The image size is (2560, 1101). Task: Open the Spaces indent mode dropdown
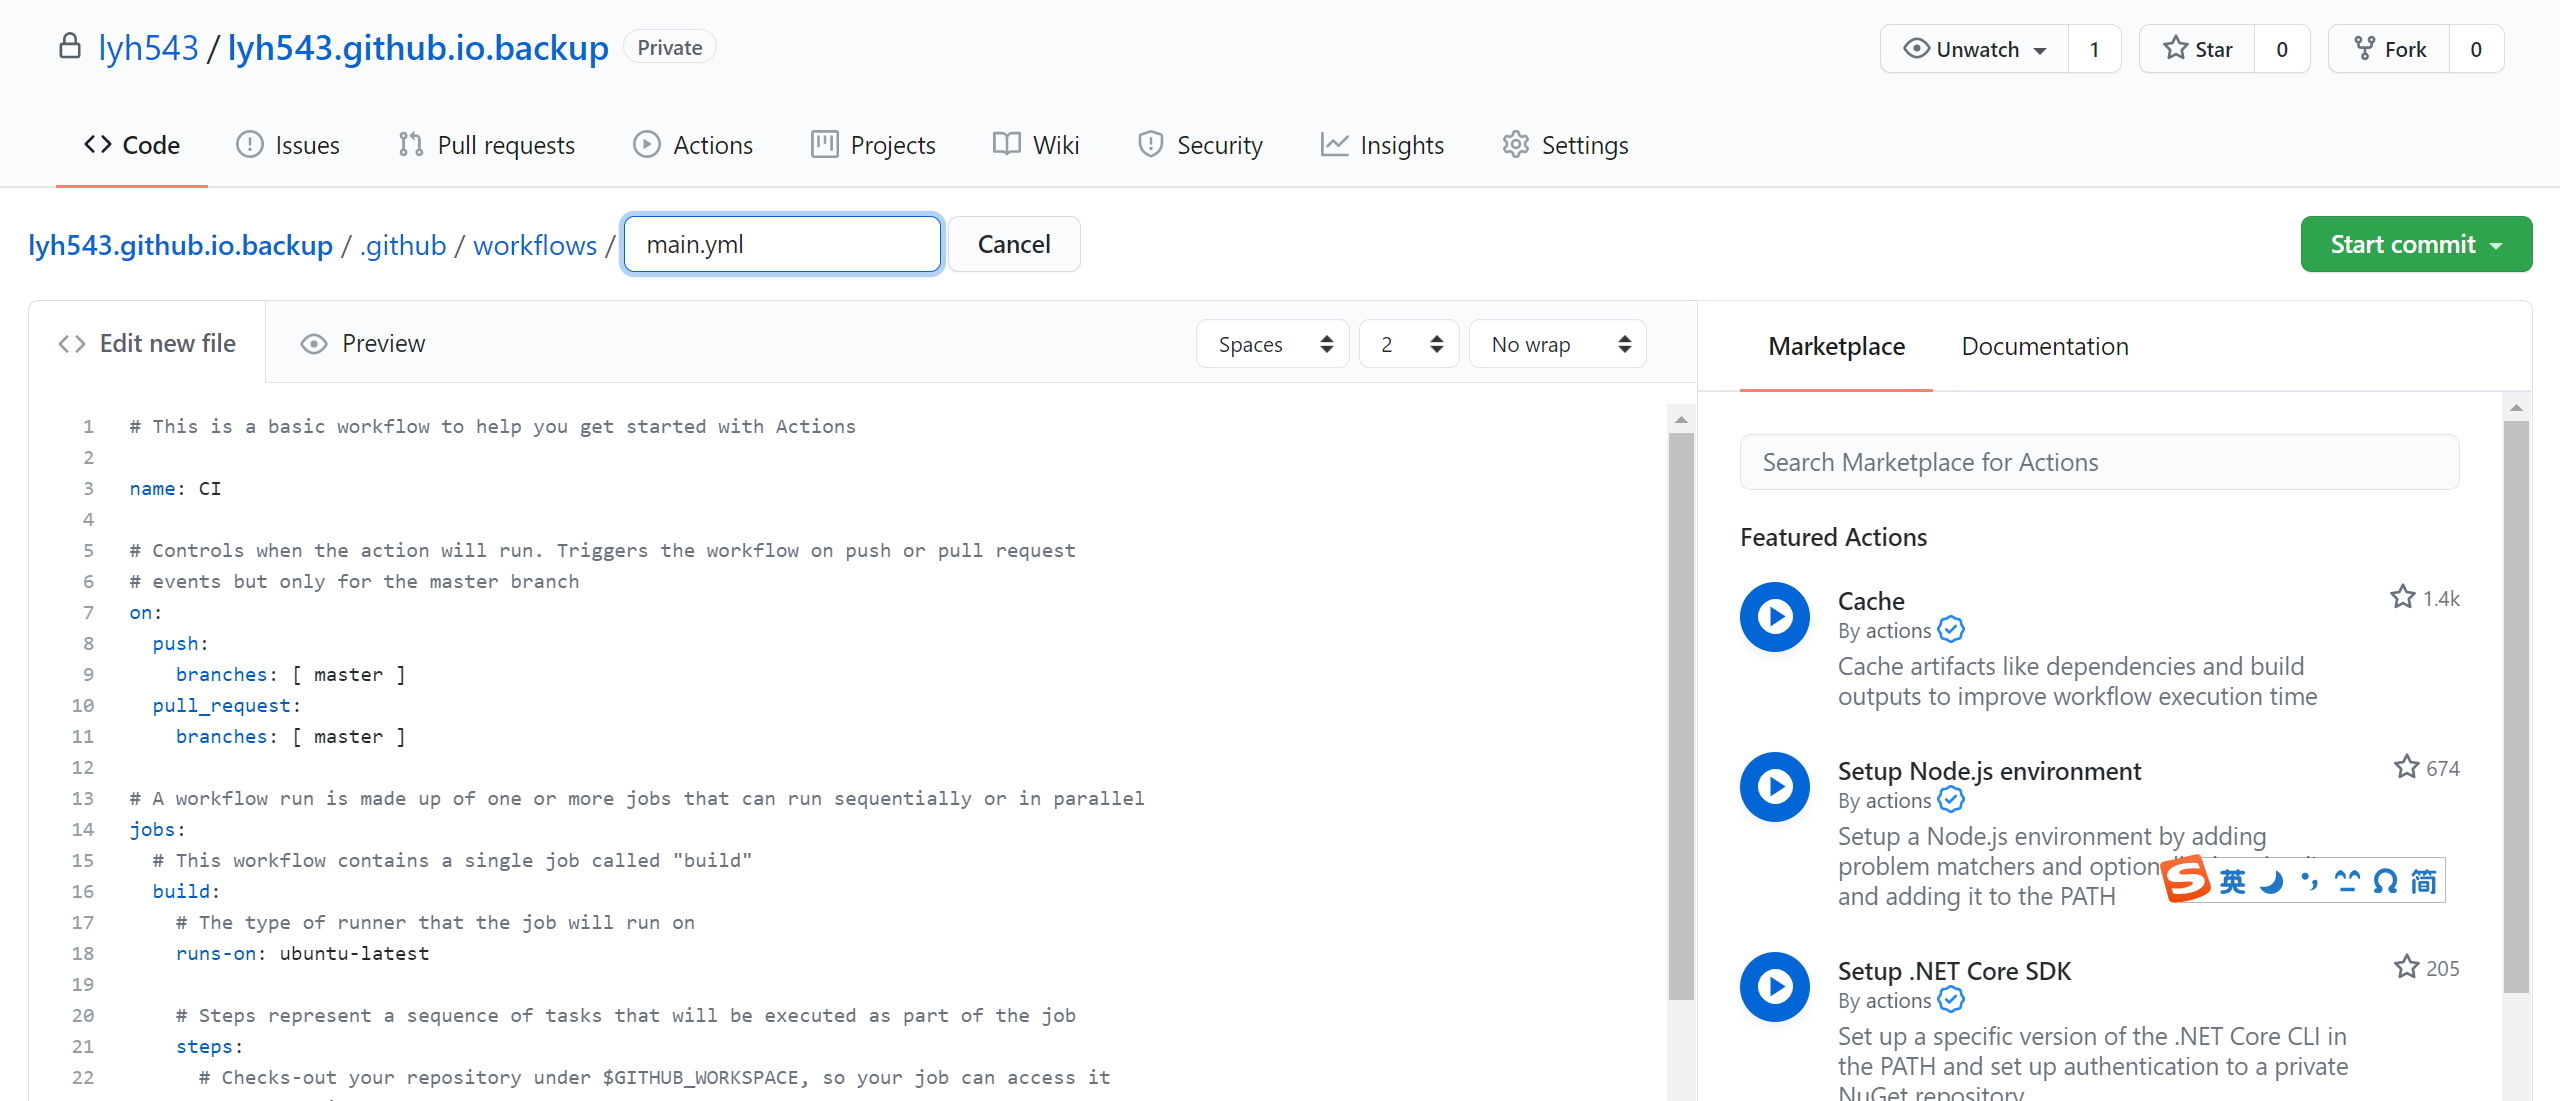(x=1273, y=344)
